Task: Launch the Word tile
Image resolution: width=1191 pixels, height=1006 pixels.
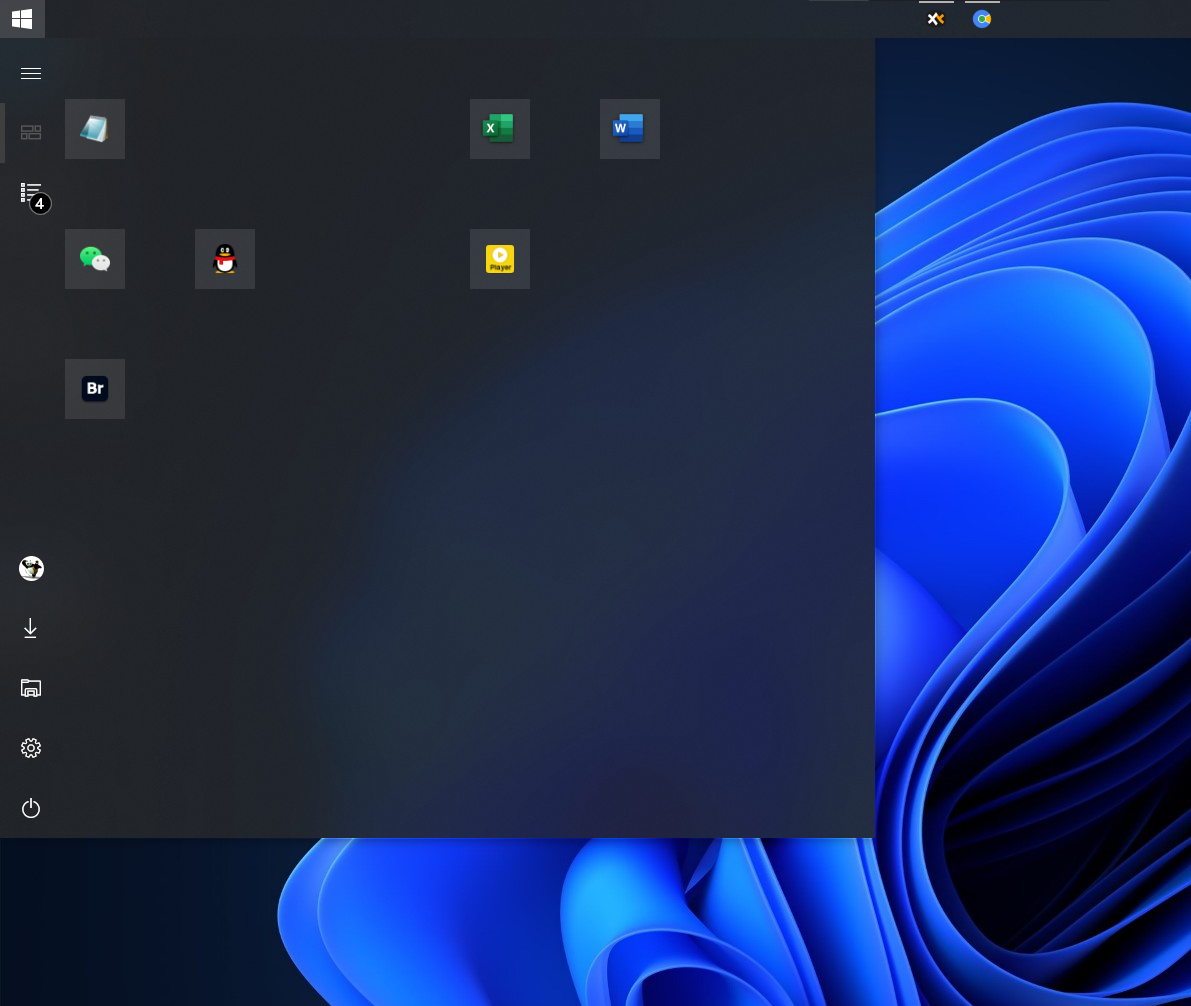Action: pyautogui.click(x=630, y=129)
